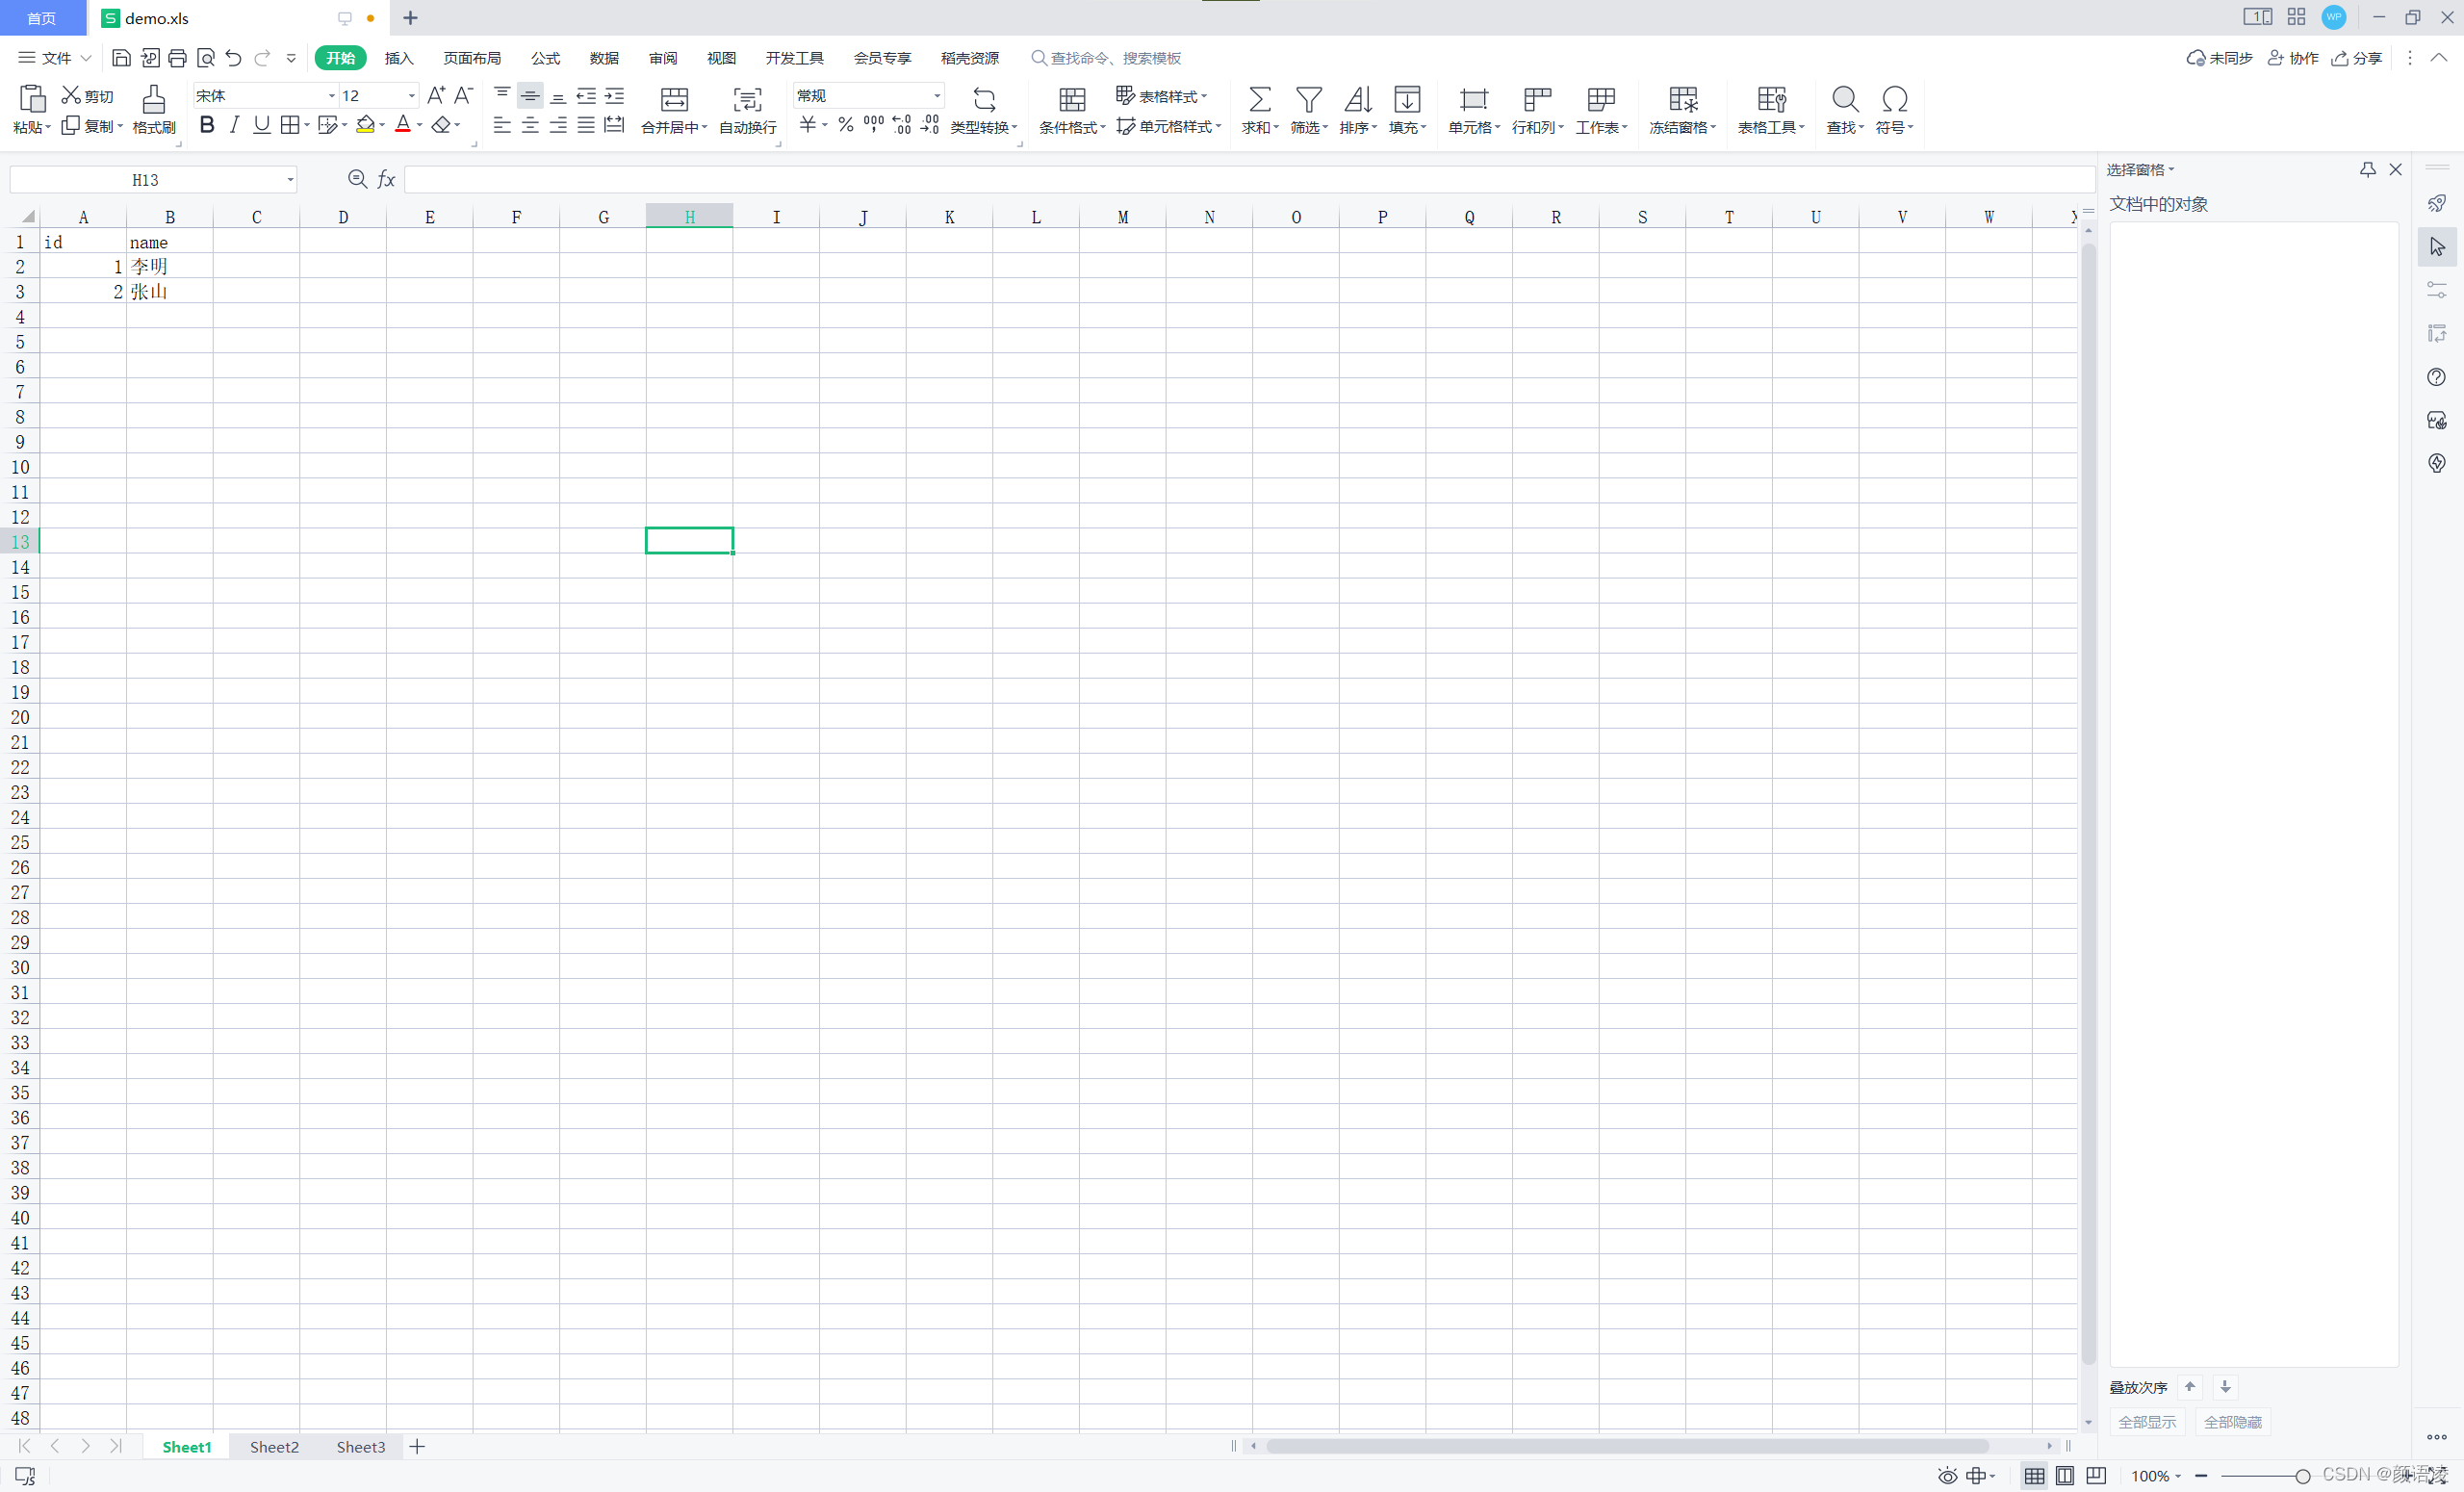The width and height of the screenshot is (2464, 1492).
Task: Click the Conditional Formatting icon
Action: (1071, 99)
